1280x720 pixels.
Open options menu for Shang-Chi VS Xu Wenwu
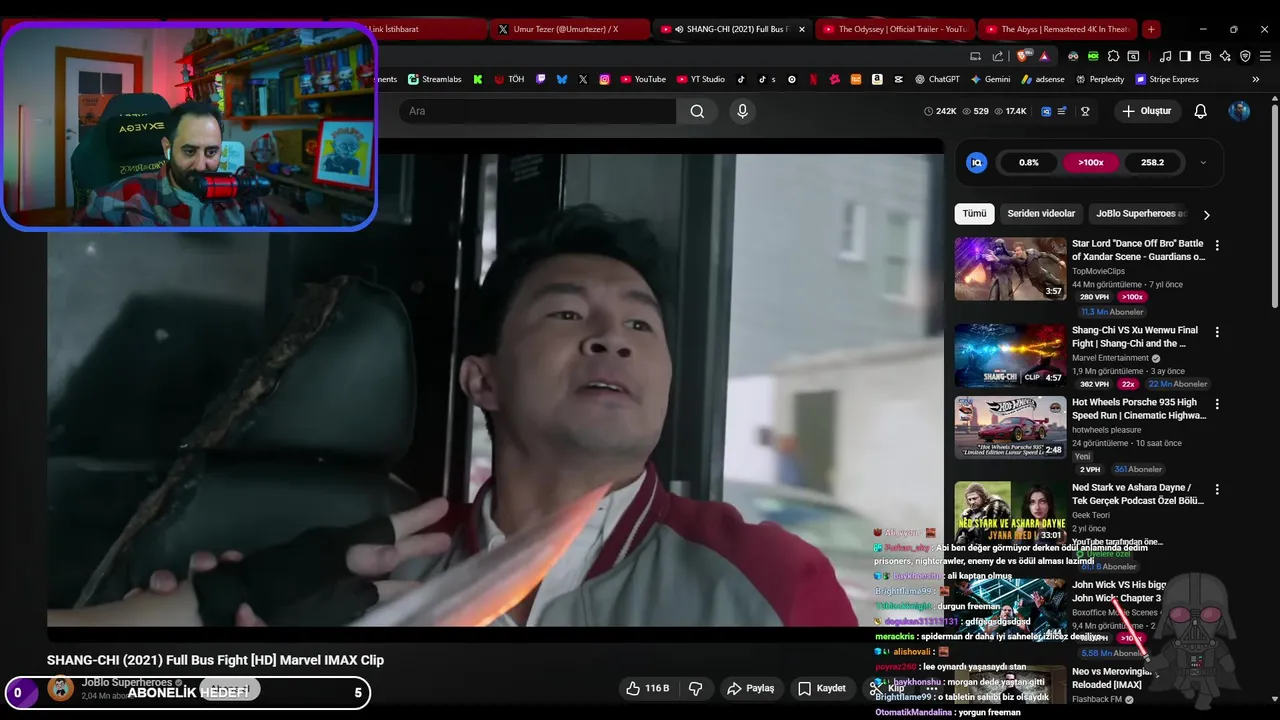[1217, 332]
